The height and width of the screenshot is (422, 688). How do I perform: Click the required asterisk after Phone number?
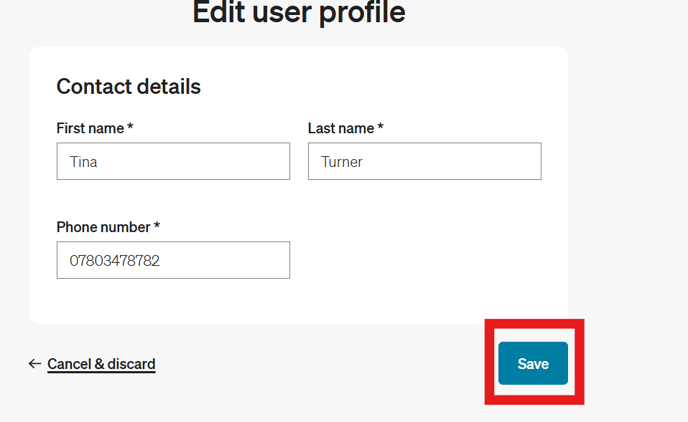(x=157, y=225)
